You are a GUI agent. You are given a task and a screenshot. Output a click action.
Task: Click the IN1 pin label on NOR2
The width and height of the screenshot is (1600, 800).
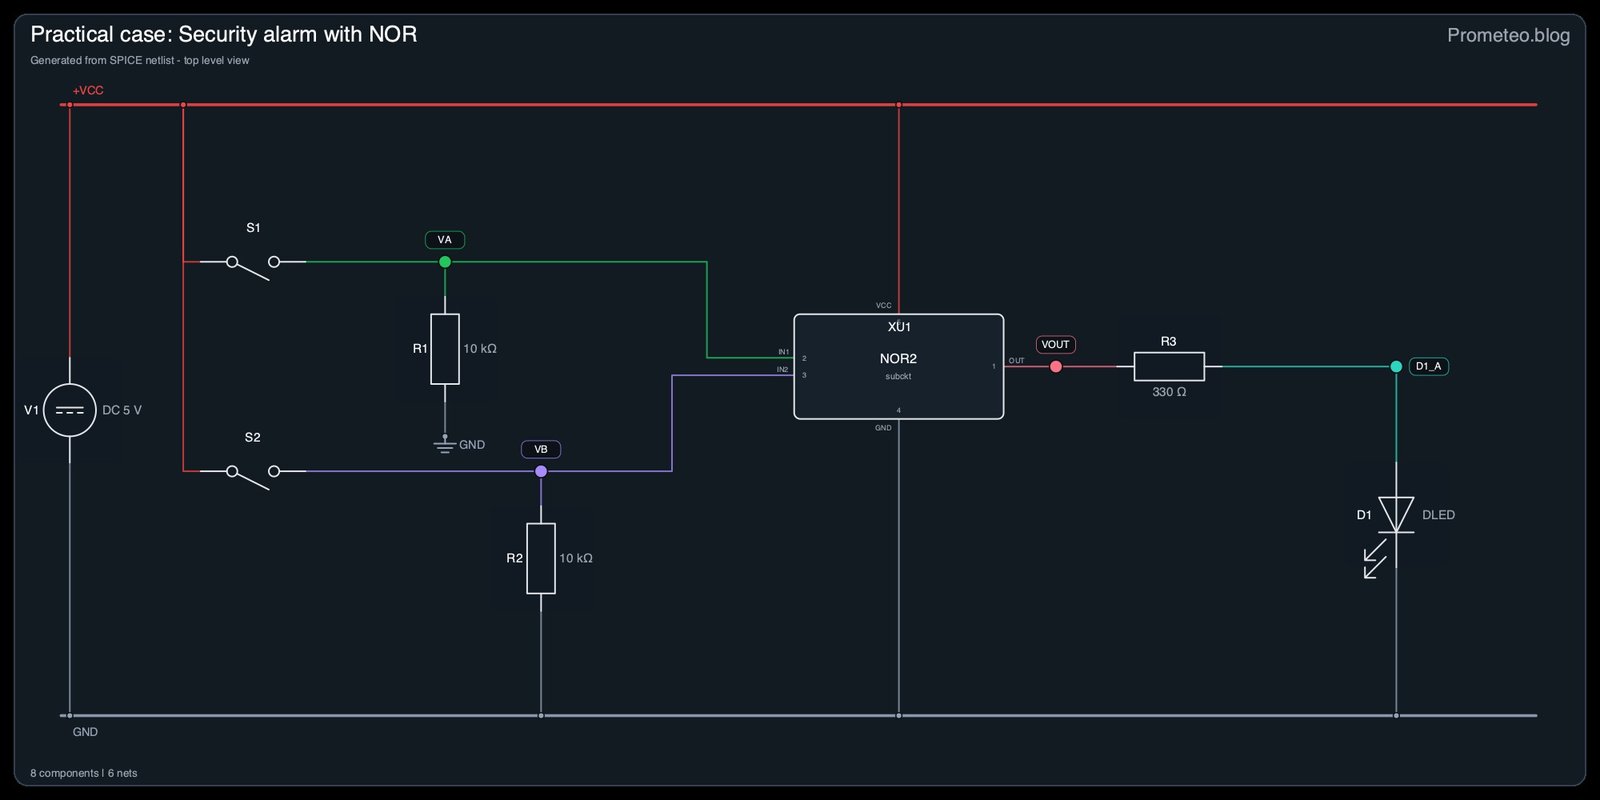784,352
